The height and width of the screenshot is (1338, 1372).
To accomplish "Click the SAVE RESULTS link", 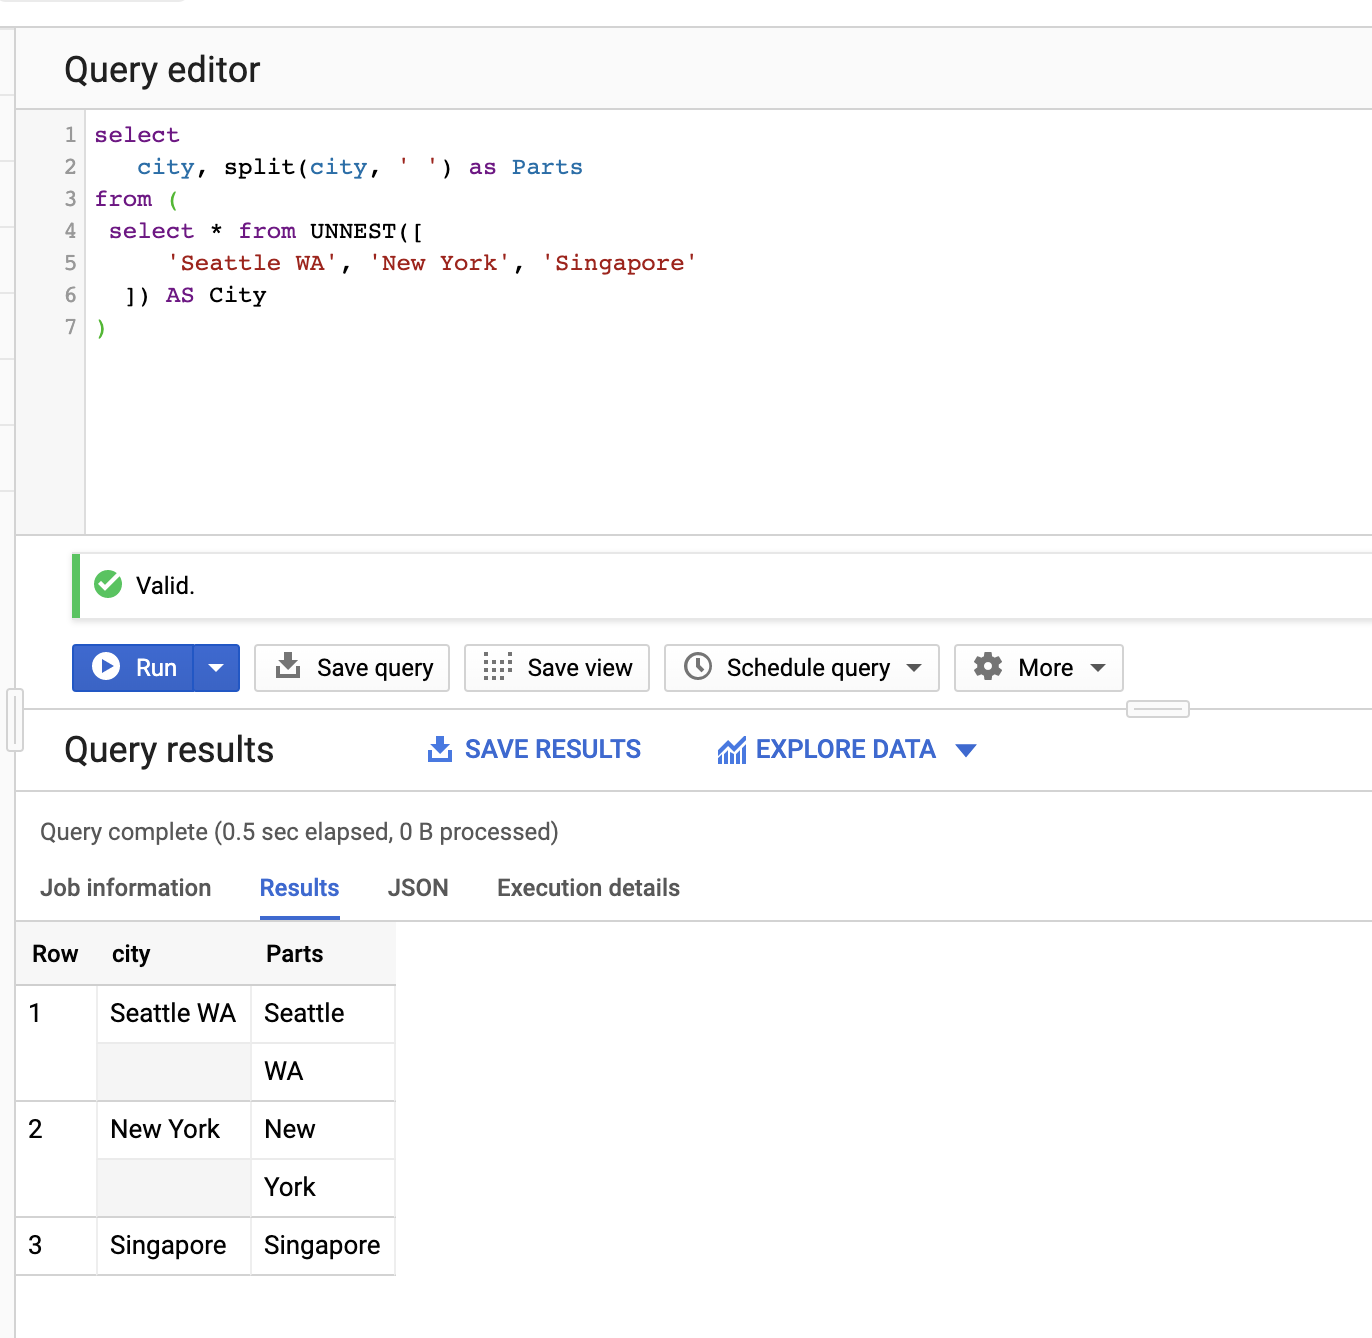I will point(552,749).
